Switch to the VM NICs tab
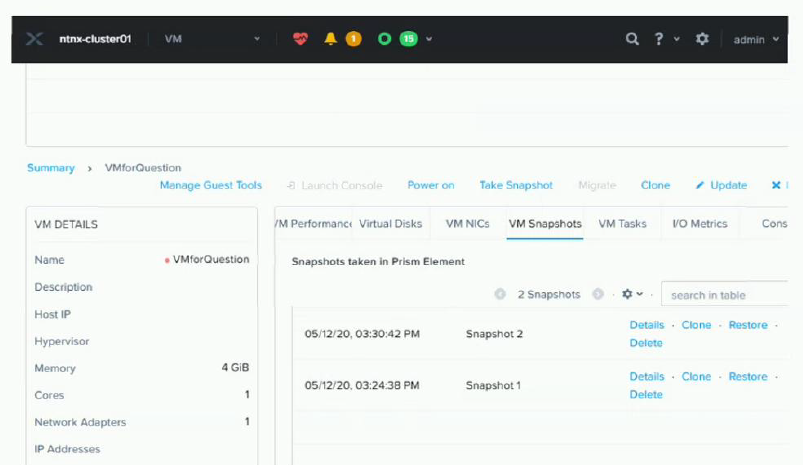 pyautogui.click(x=467, y=224)
